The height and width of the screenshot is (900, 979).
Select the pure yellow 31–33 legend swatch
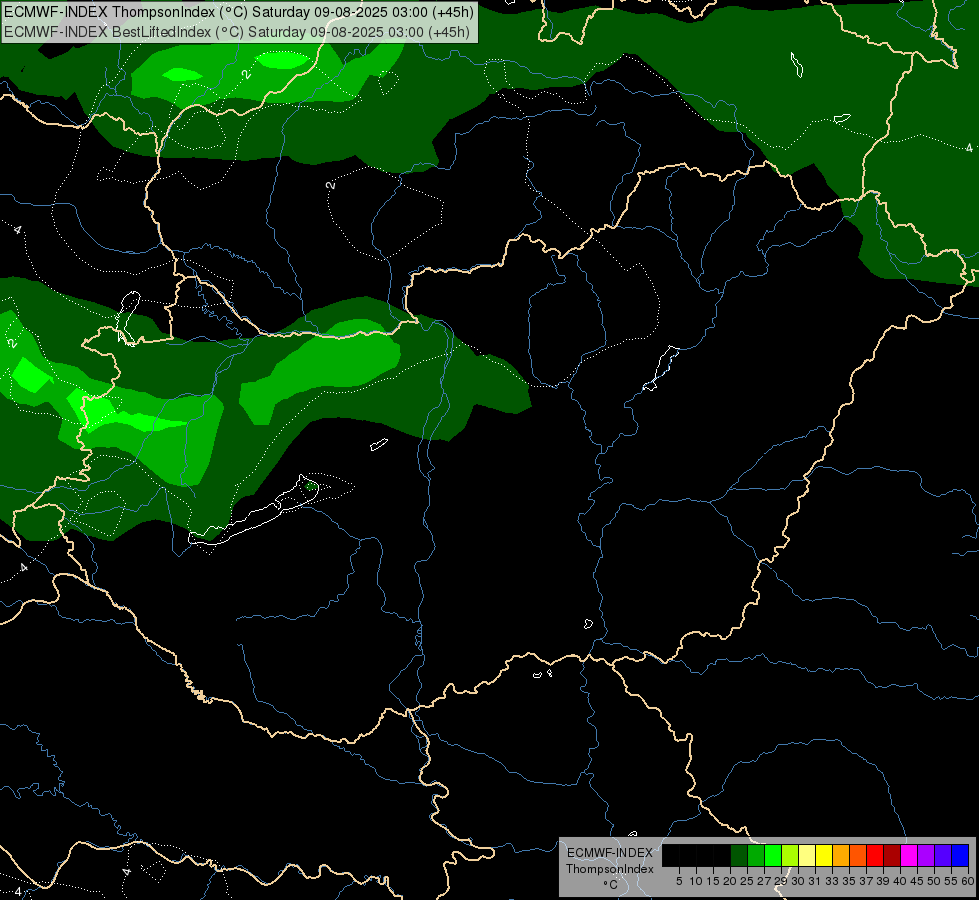[x=824, y=855]
